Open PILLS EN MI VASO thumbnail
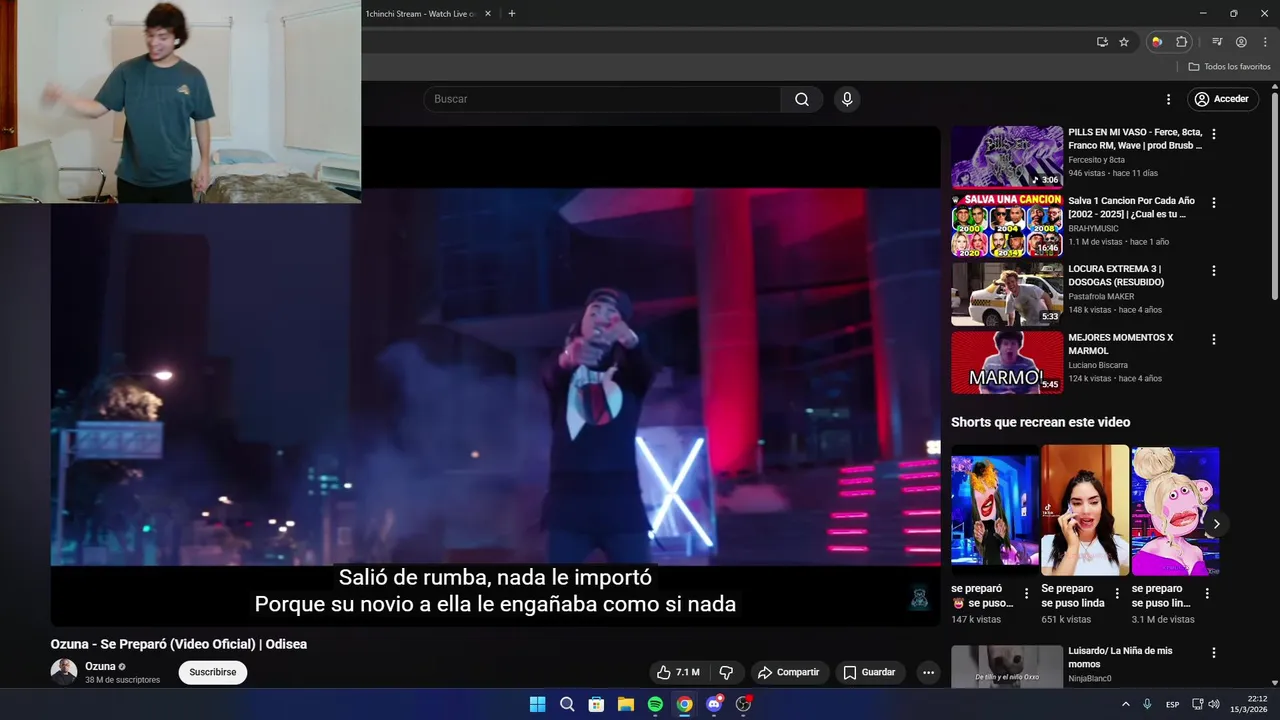 [x=1007, y=157]
